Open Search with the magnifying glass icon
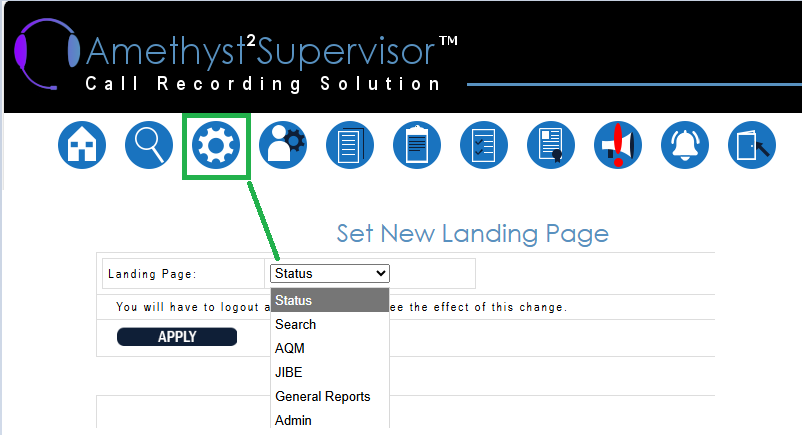Screen dimensions: 802x435 tap(149, 146)
